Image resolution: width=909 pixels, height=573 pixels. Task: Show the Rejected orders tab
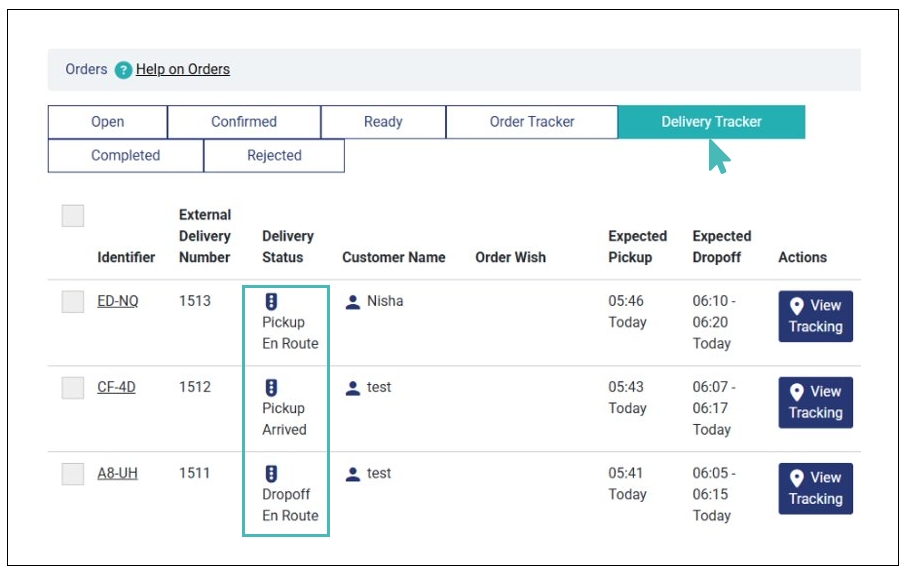click(x=274, y=156)
